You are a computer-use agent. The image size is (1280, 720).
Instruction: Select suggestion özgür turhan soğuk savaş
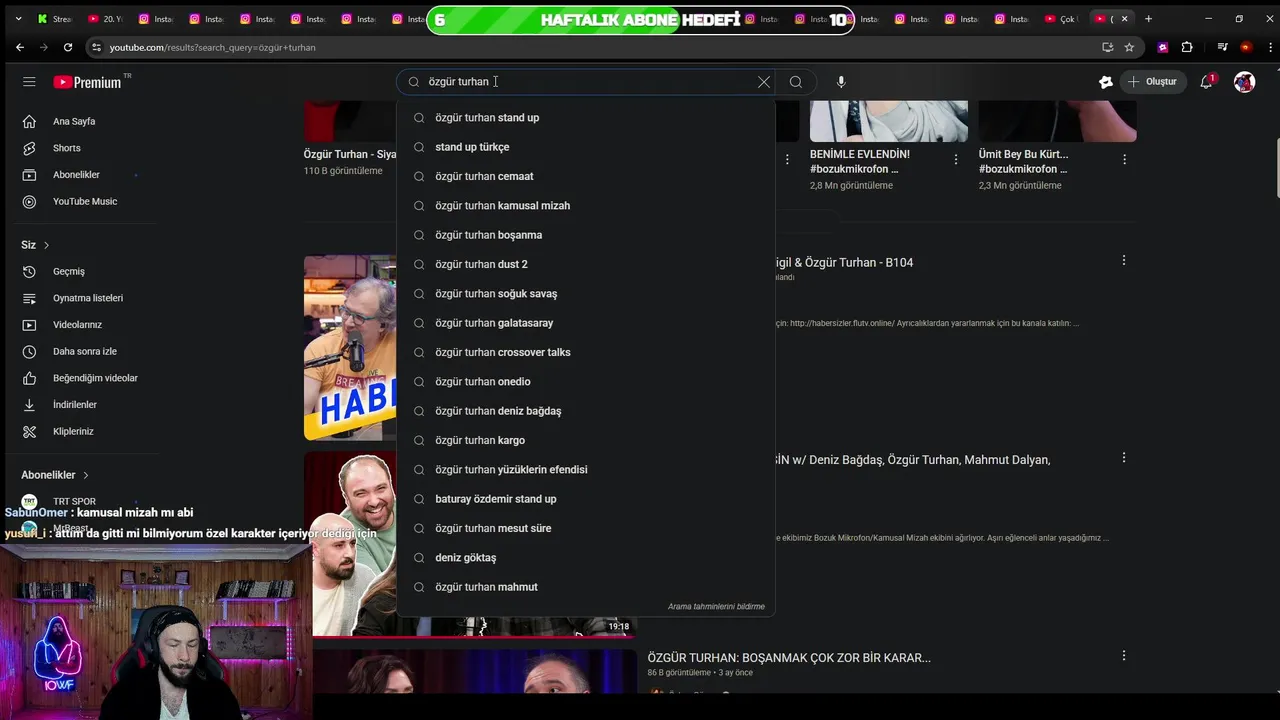coord(585,294)
